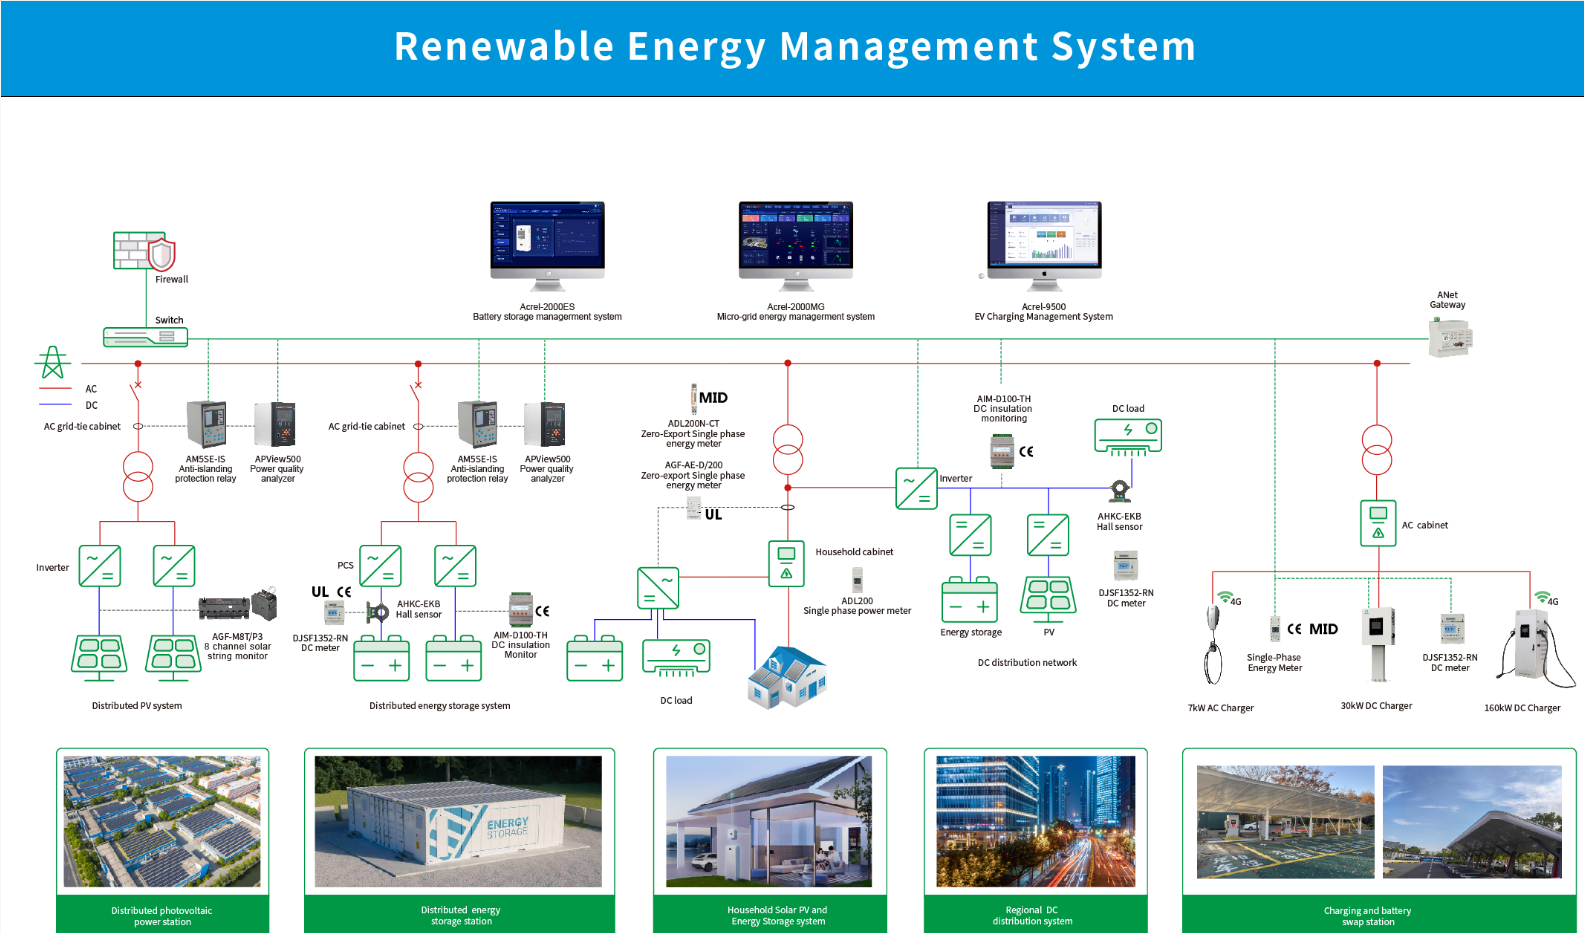Click the Household cabinet icon
Screen dimensions: 1584x933
[786, 563]
